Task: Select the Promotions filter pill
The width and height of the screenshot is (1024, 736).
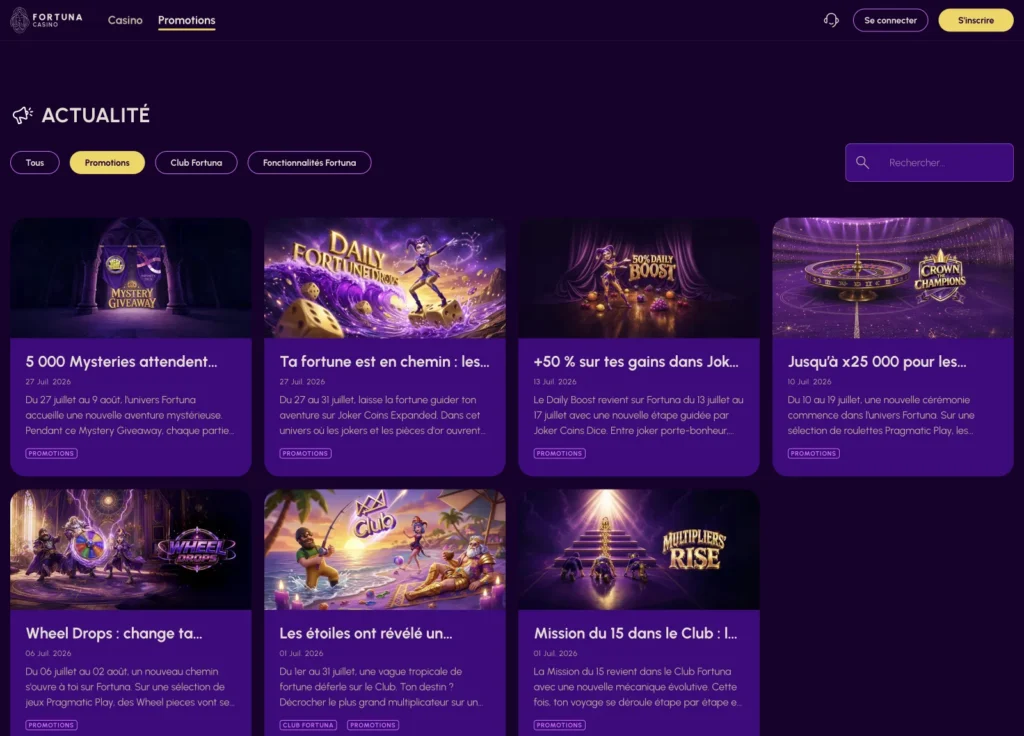Action: [x=107, y=163]
